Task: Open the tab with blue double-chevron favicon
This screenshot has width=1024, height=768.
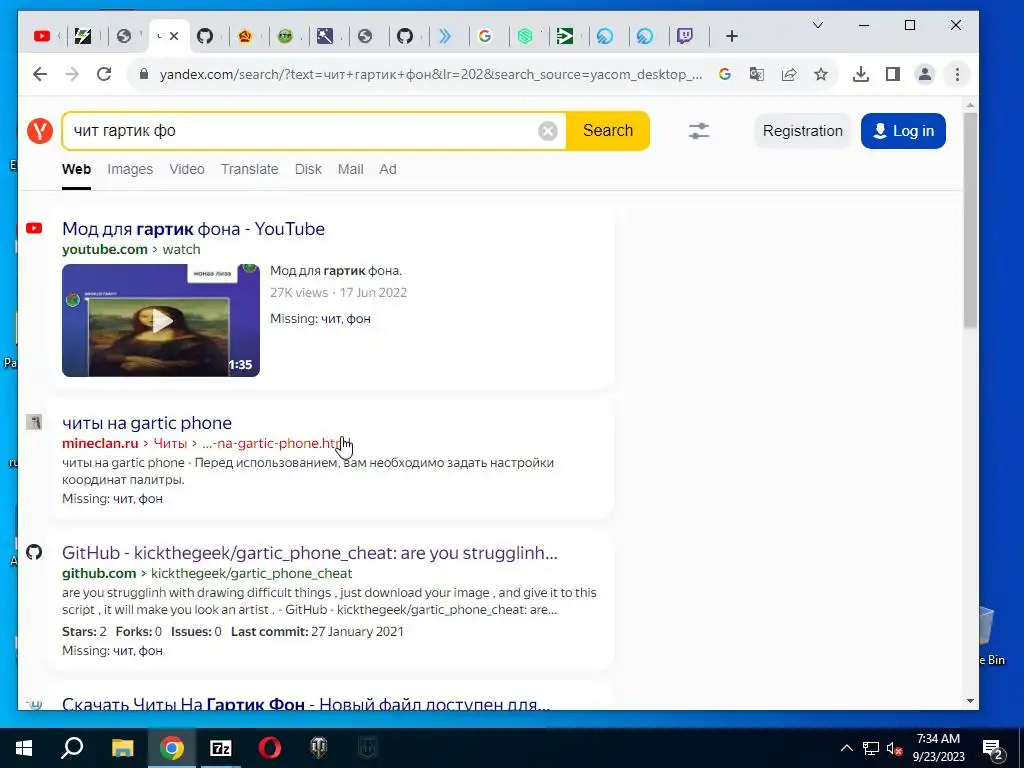Action: (x=445, y=36)
